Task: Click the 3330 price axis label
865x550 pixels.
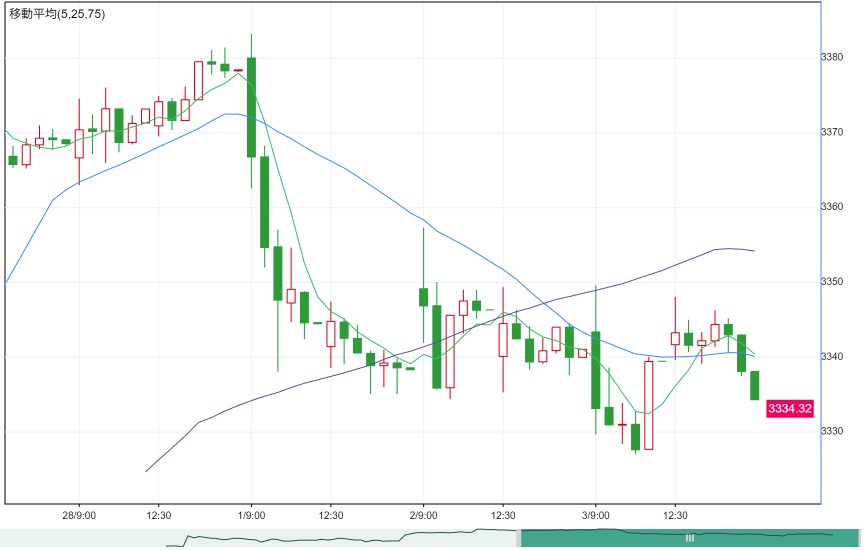Action: 832,431
